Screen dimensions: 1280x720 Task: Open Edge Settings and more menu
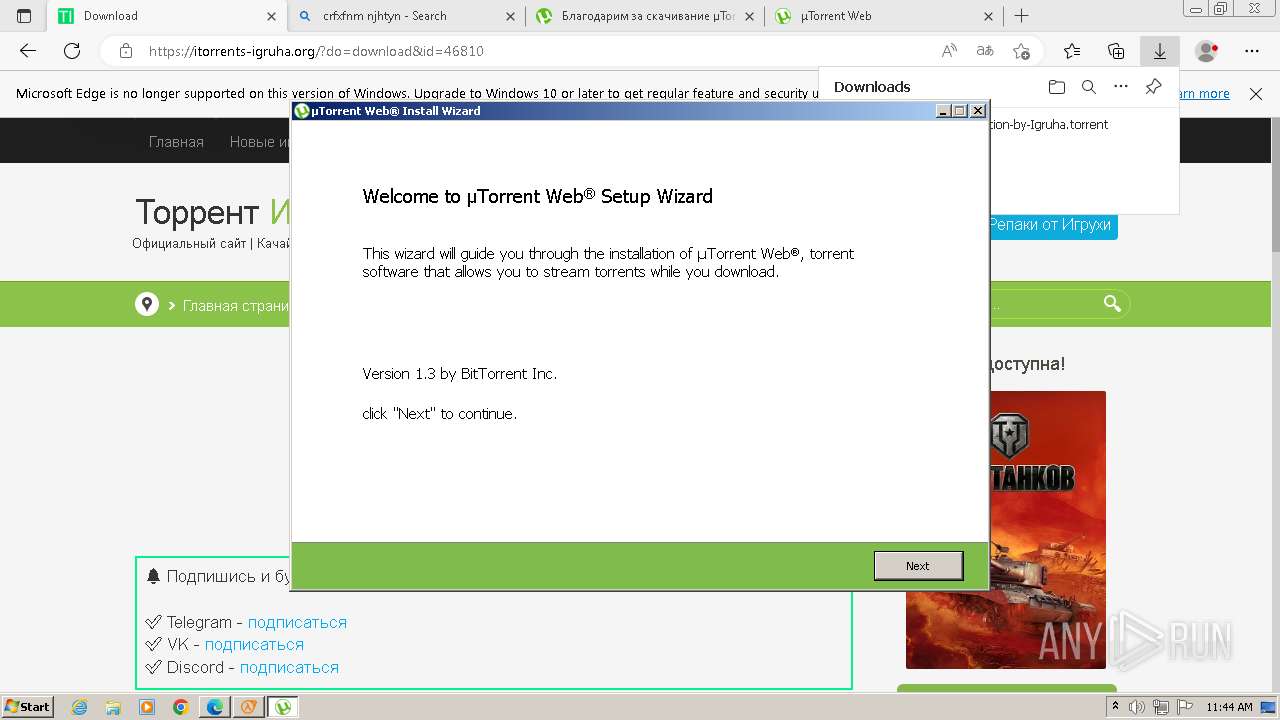coord(1252,51)
